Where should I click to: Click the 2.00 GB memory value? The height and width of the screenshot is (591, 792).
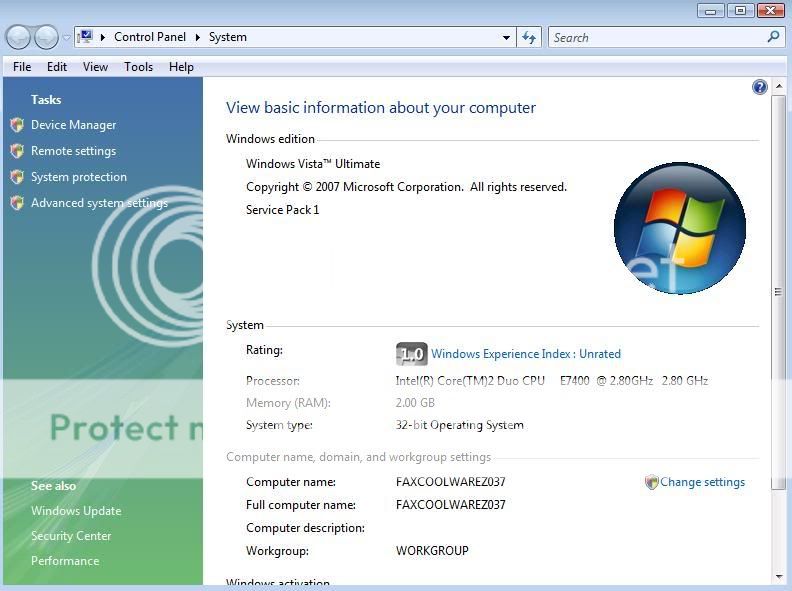[415, 403]
